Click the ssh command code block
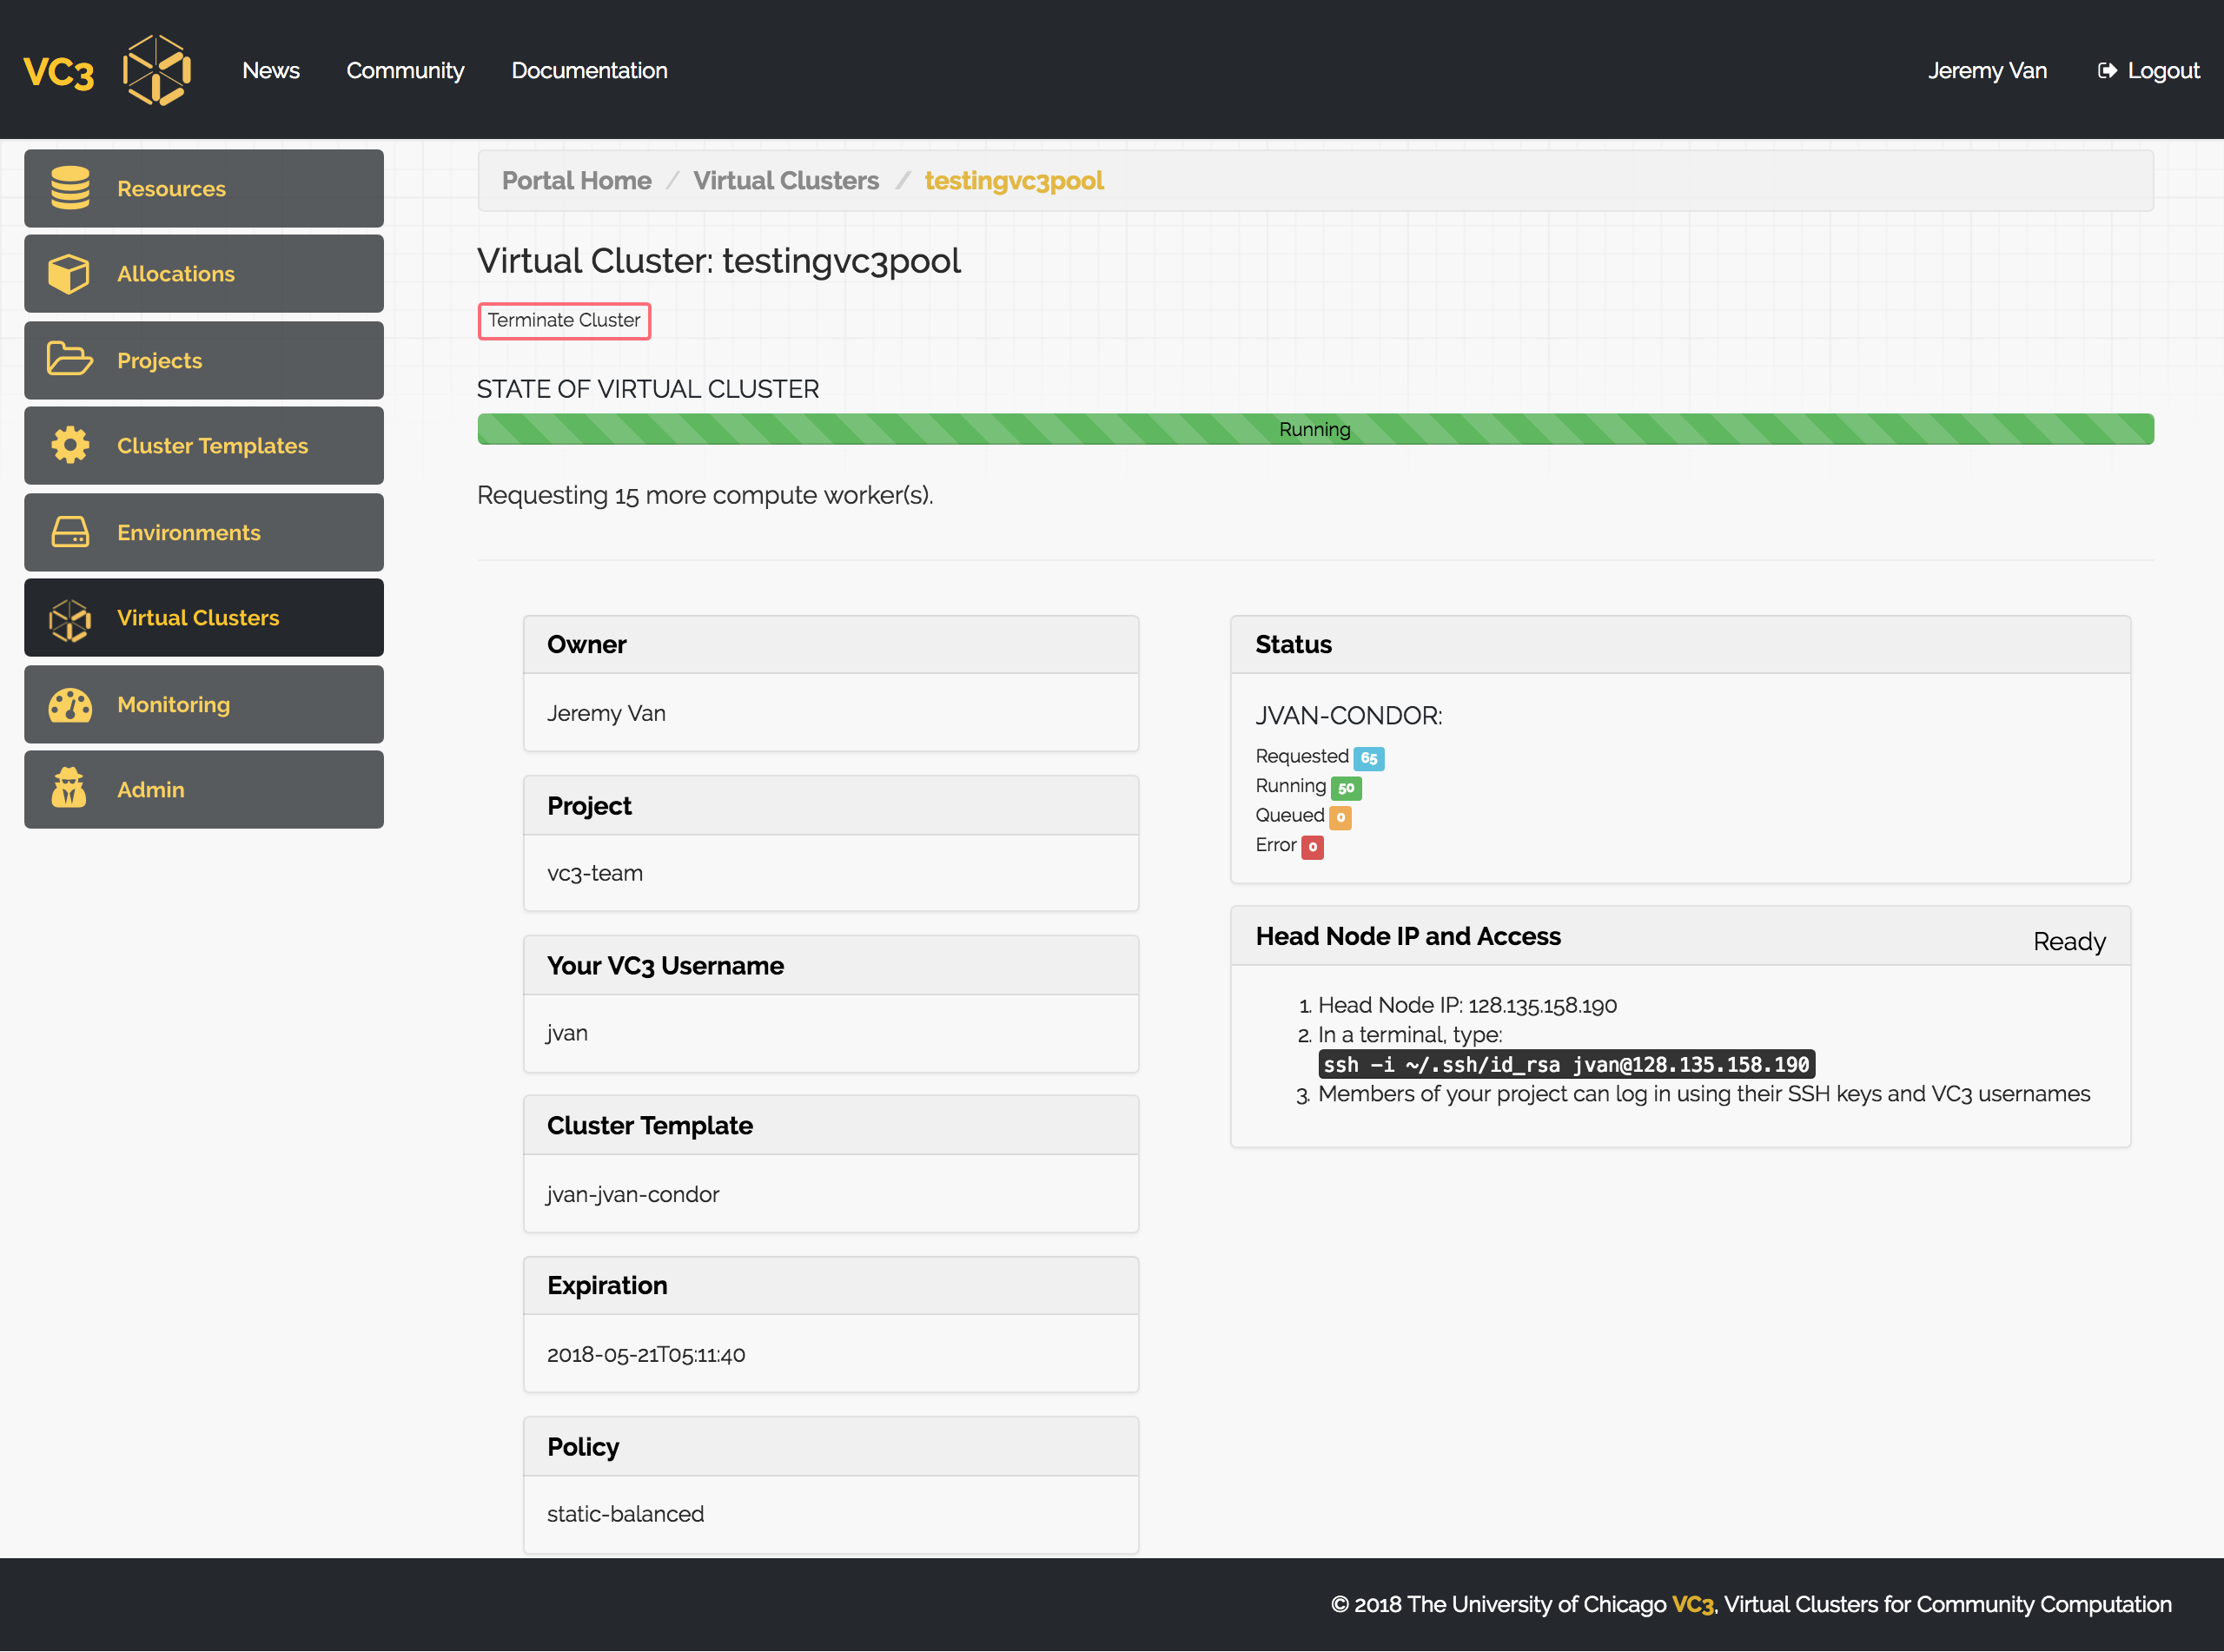Viewport: 2224px width, 1652px height. (x=1566, y=1065)
